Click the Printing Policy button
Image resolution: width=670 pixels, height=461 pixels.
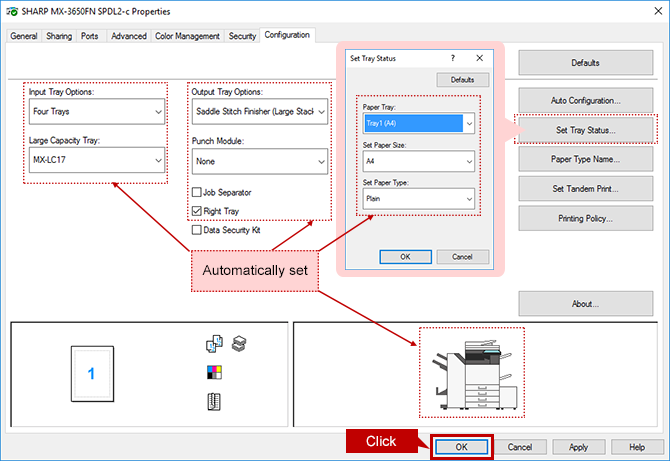coord(586,218)
